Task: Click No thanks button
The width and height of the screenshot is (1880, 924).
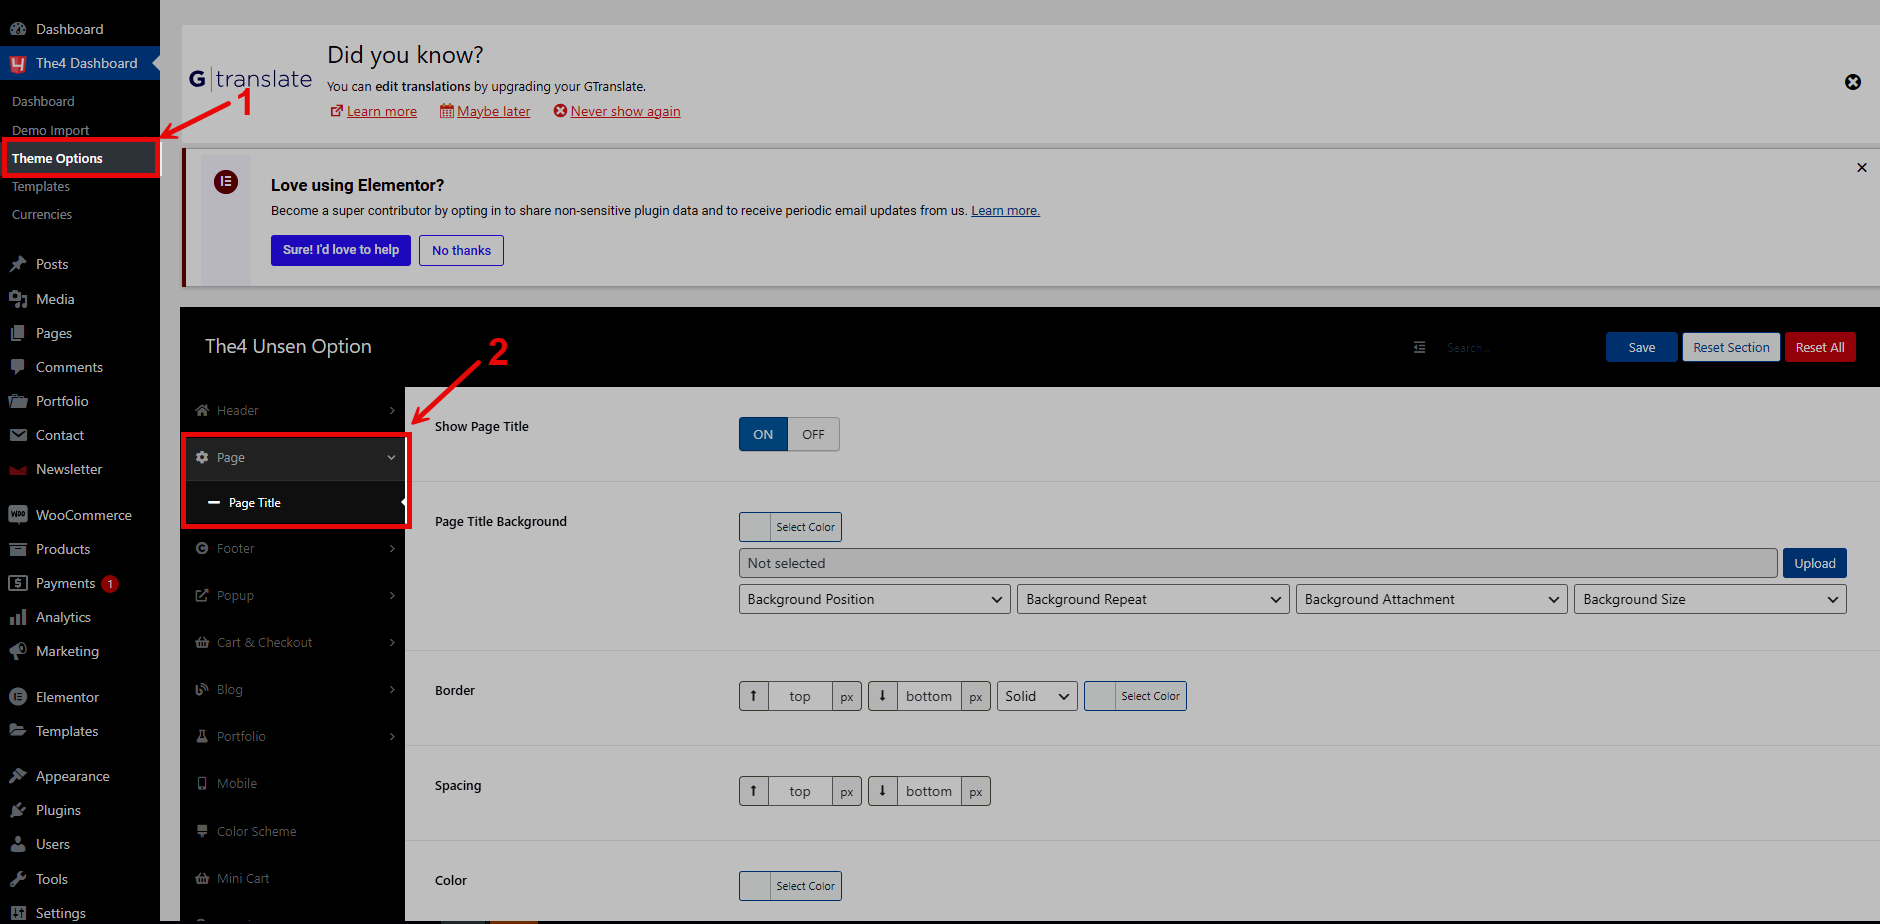Action: click(x=461, y=250)
